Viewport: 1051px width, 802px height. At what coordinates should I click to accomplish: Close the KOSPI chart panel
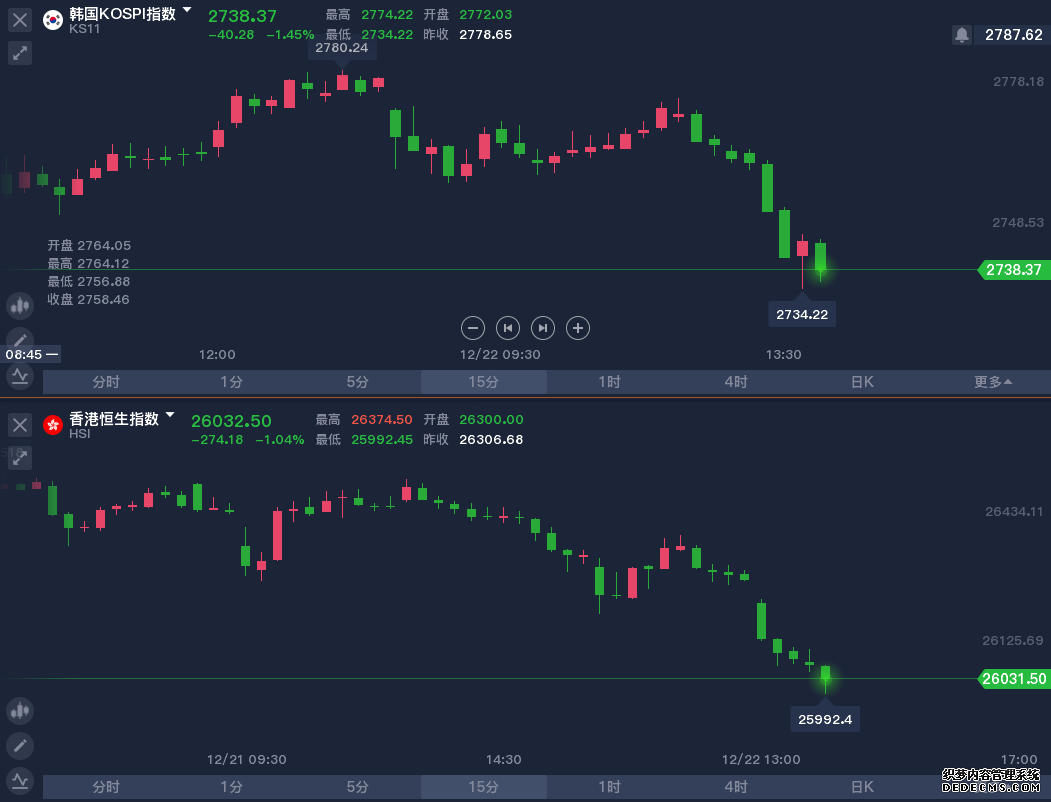point(20,20)
